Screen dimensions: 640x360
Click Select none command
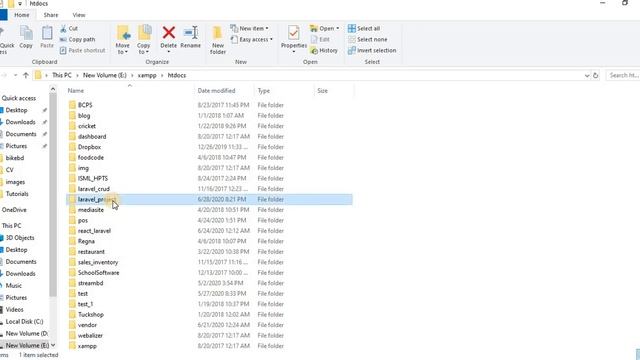[367, 40]
